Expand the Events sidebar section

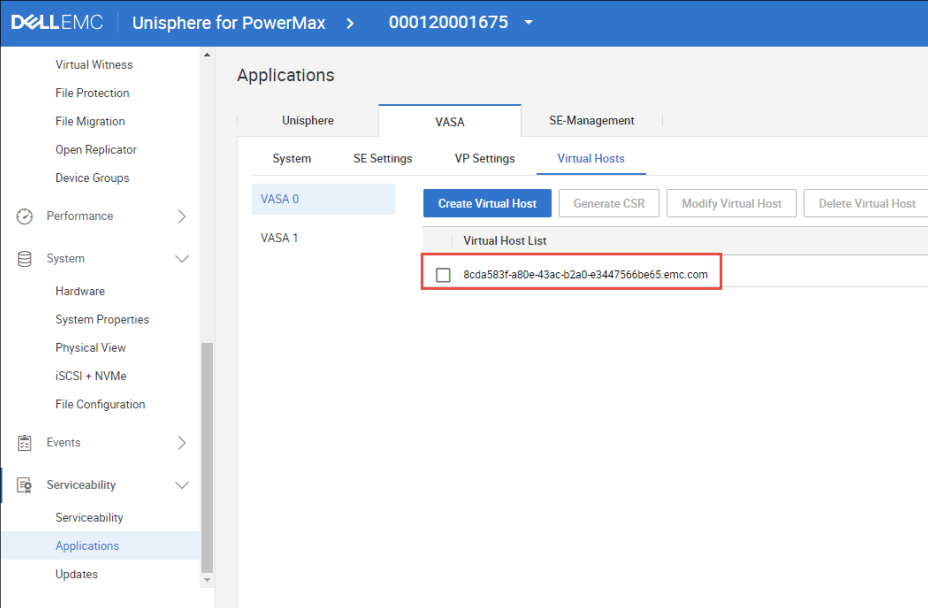click(x=182, y=442)
